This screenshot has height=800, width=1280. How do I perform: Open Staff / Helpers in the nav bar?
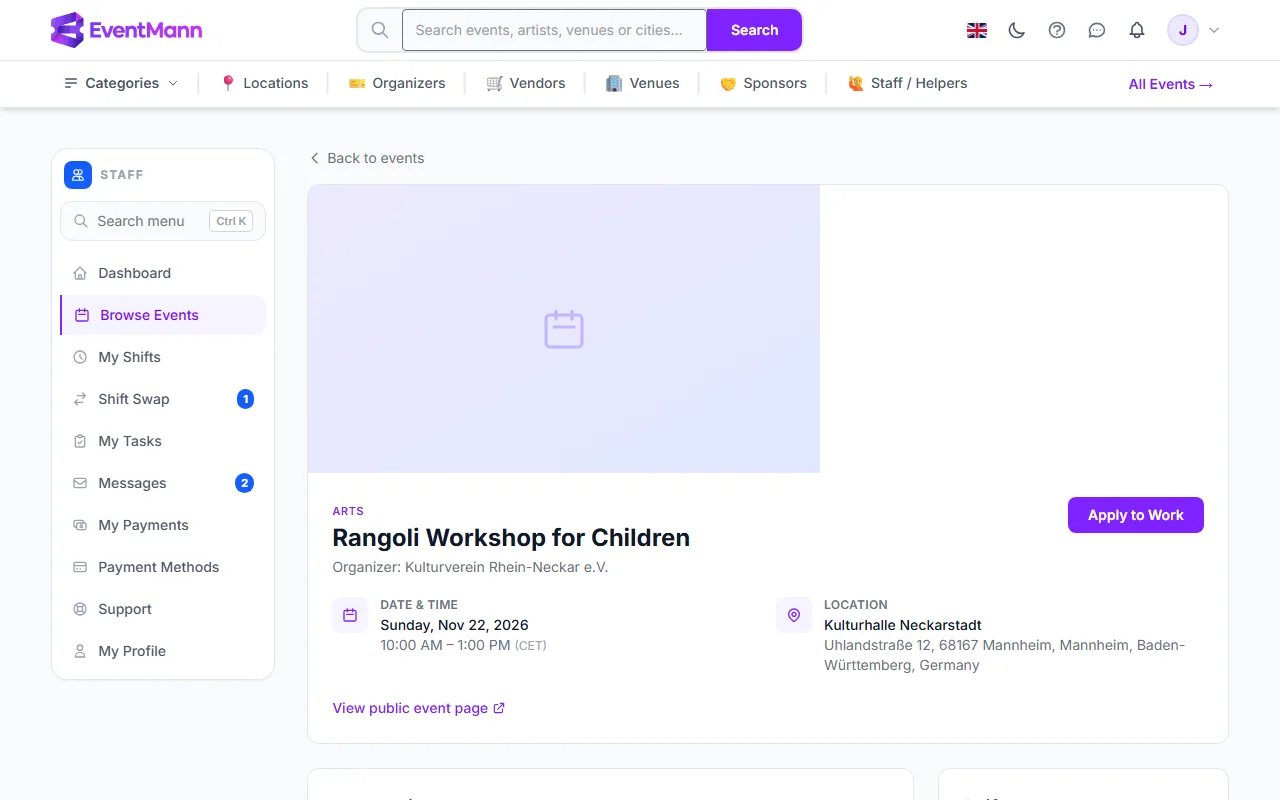coord(908,83)
